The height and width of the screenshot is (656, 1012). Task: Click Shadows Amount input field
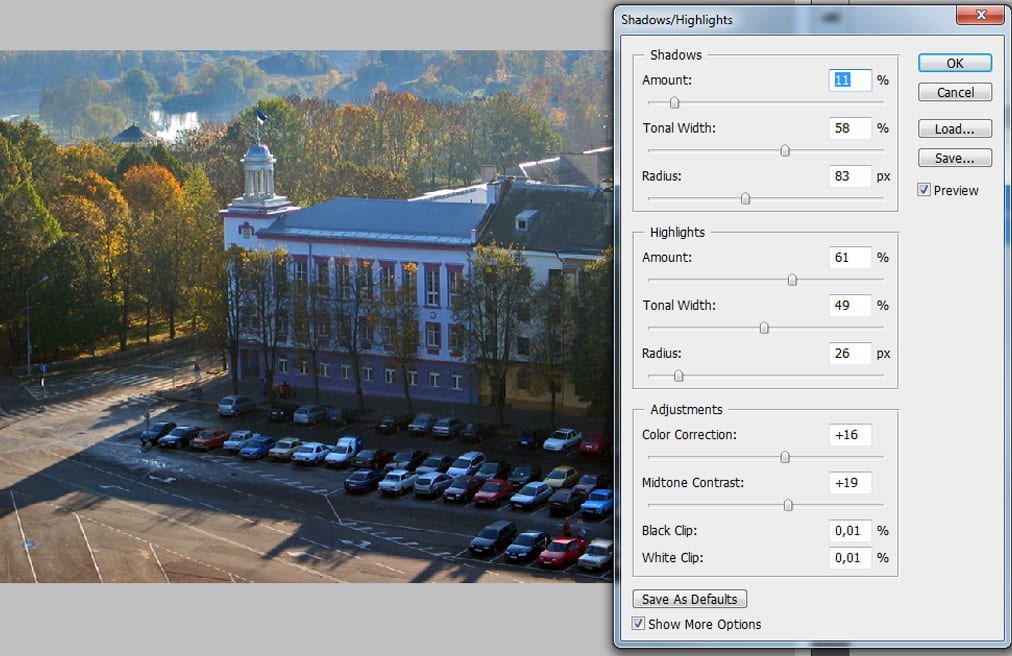pyautogui.click(x=849, y=80)
